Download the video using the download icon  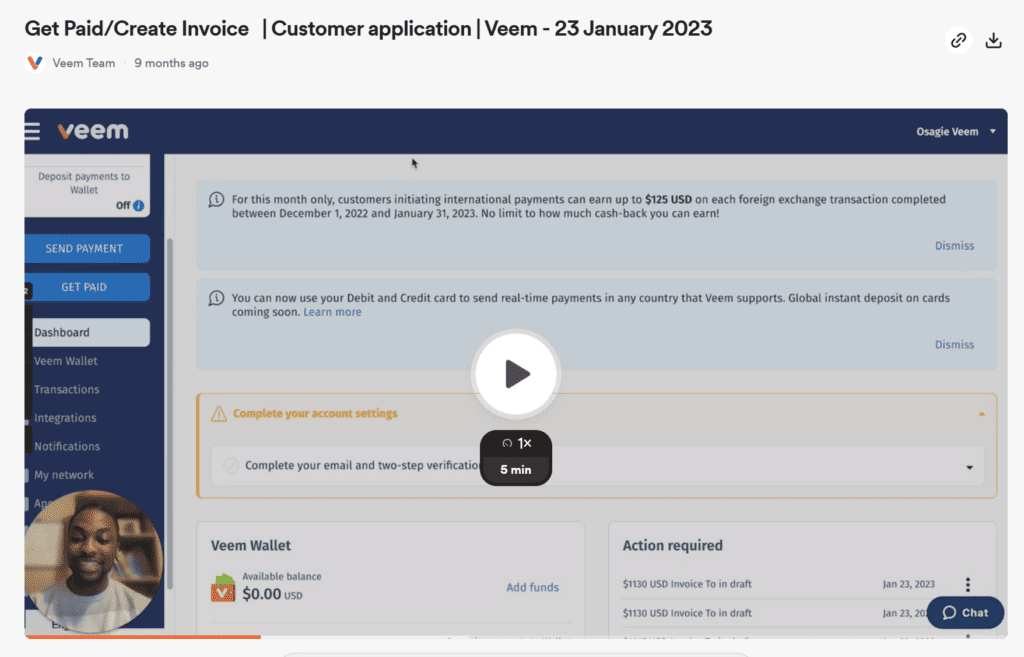[x=993, y=40]
